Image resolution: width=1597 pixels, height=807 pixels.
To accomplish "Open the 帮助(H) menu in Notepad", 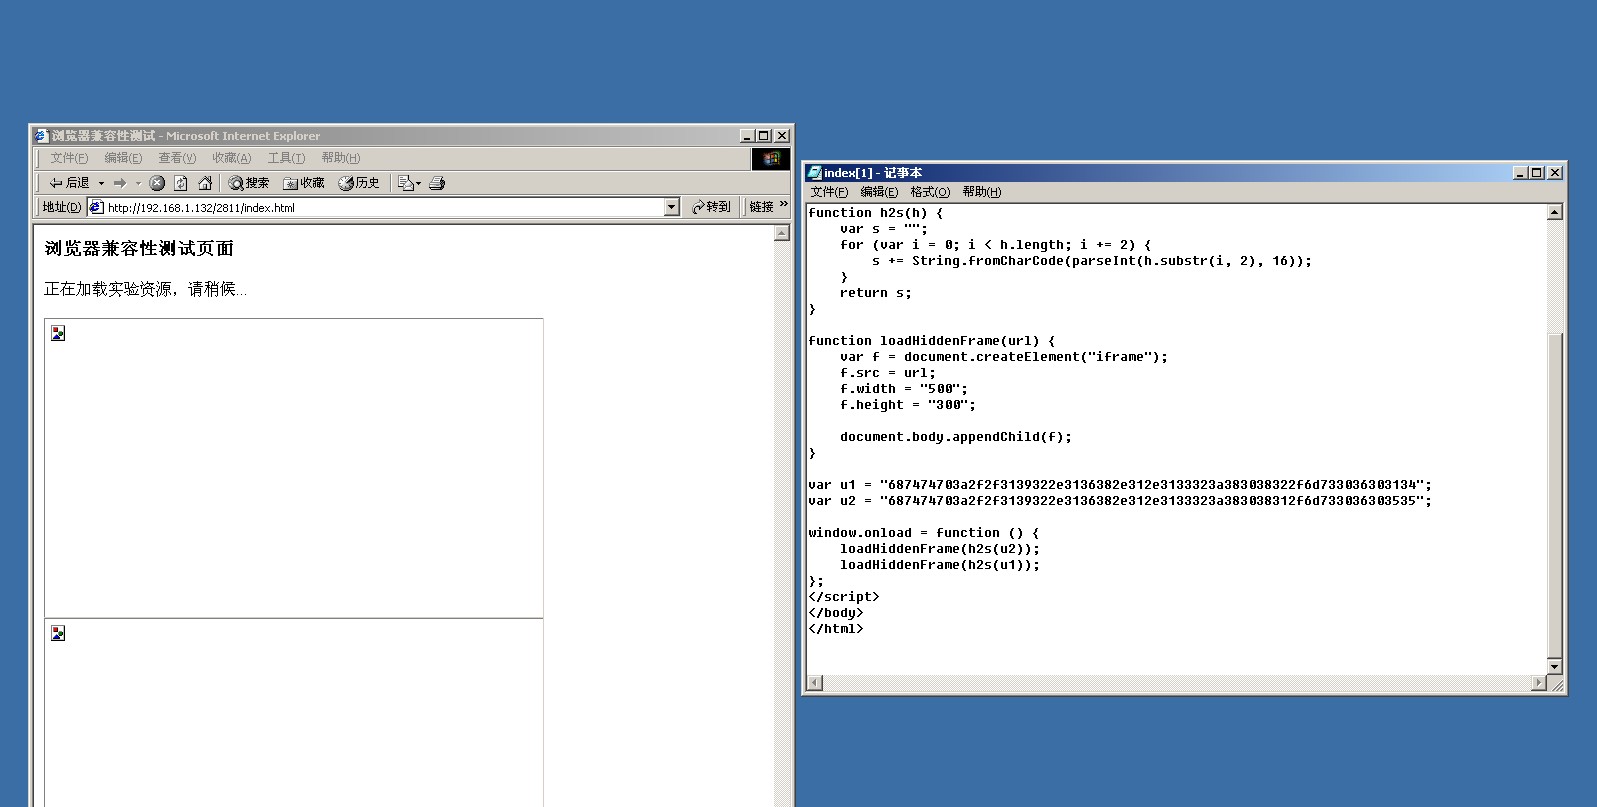I will (x=981, y=192).
